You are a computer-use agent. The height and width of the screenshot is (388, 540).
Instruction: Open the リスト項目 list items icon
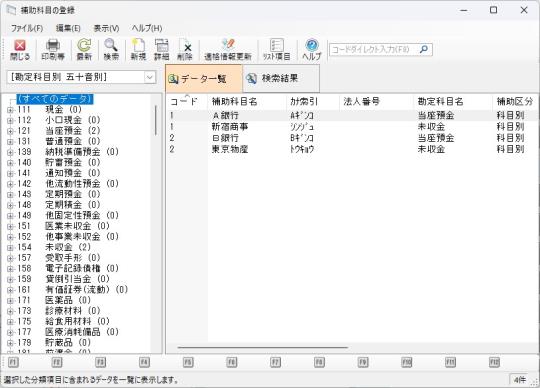(277, 50)
